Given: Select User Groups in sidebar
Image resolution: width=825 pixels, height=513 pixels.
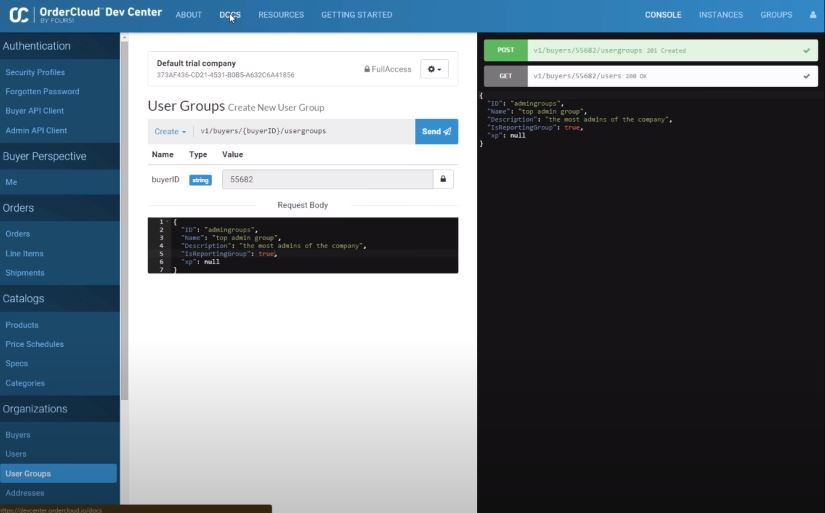Looking at the screenshot, I should coord(58,474).
